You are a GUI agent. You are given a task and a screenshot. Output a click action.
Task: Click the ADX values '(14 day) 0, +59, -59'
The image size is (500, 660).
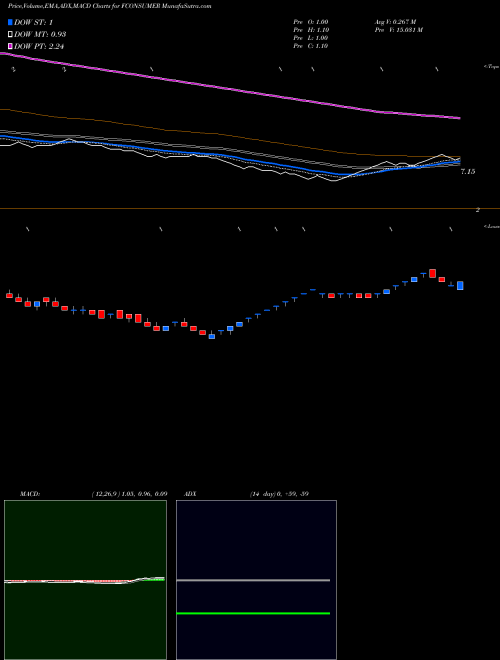[x=279, y=494]
